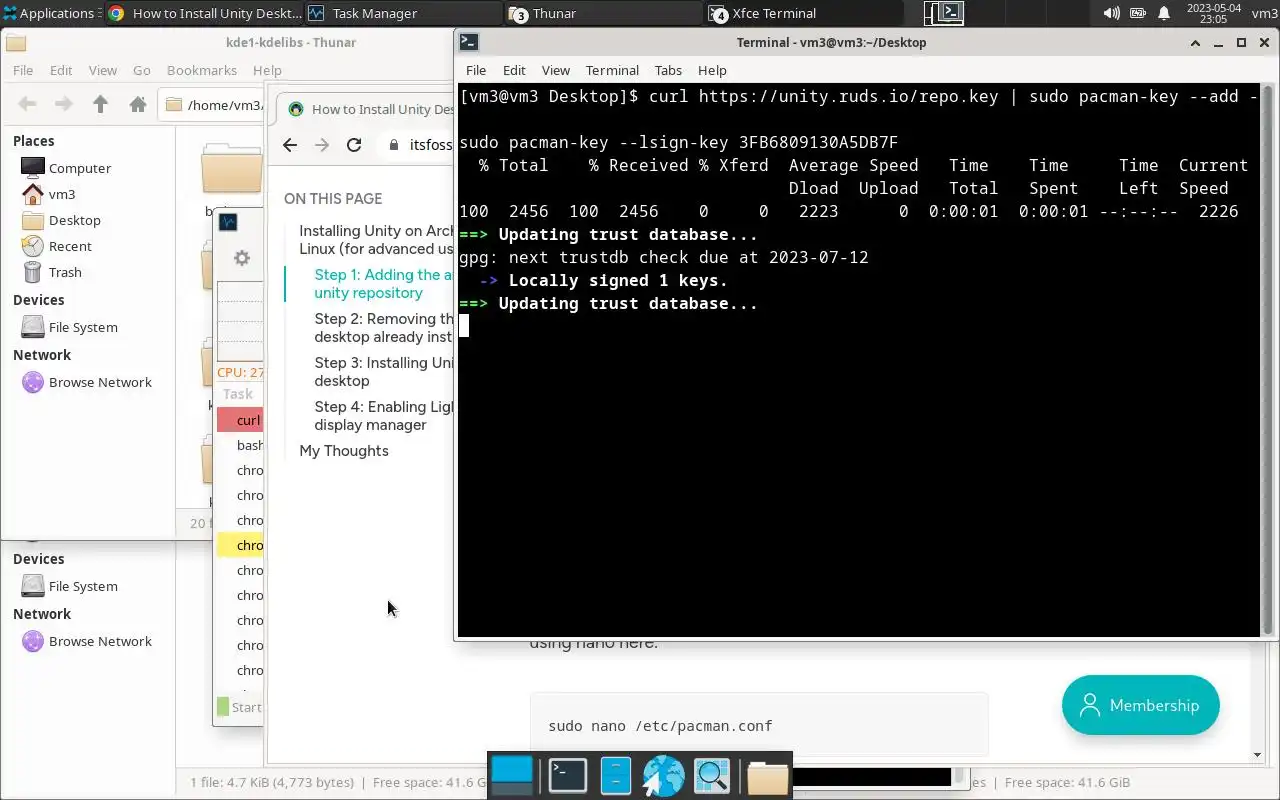
Task: Open the file manager cabinet dock icon
Action: (616, 776)
